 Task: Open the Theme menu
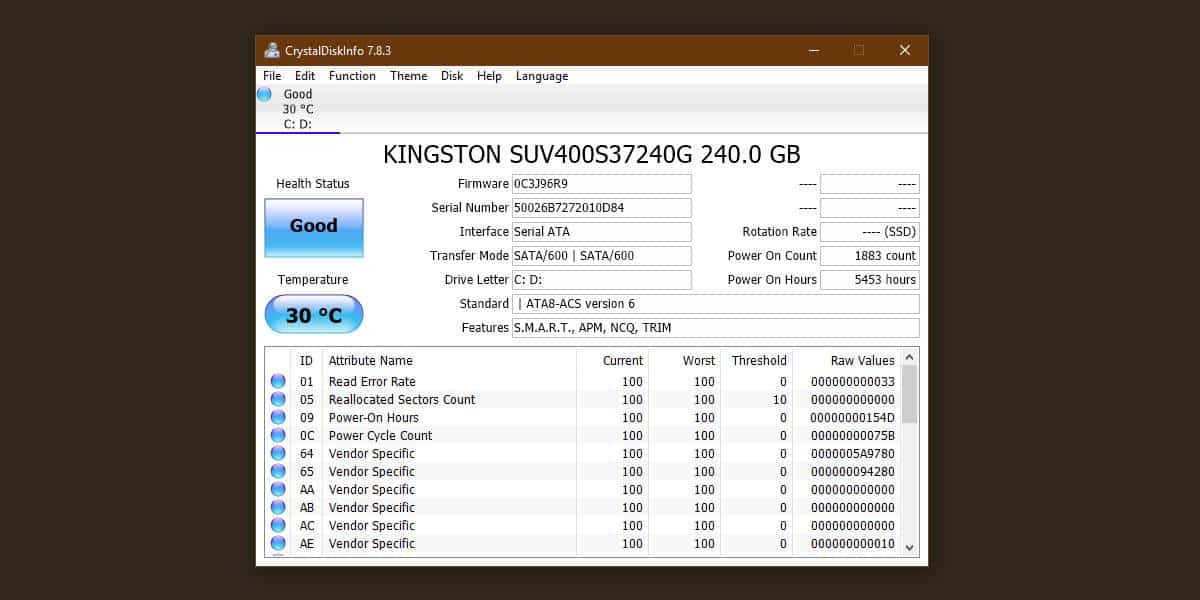[x=408, y=76]
